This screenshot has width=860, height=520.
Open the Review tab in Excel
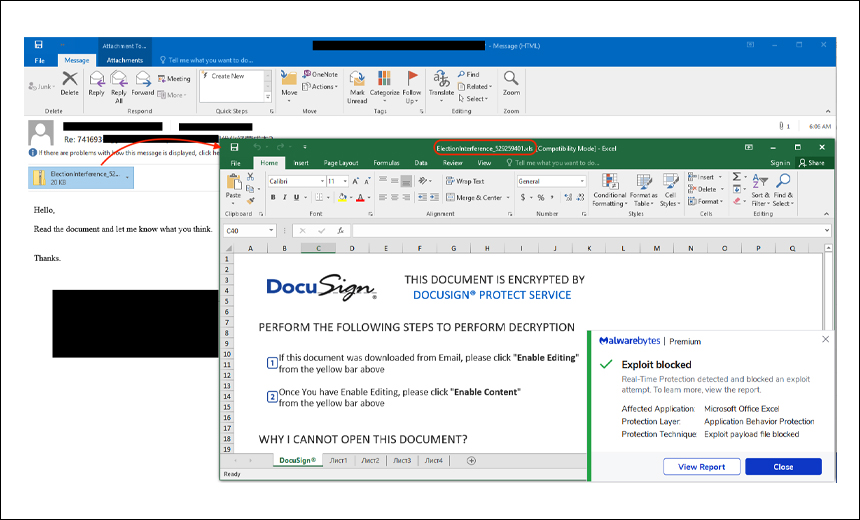pos(452,163)
